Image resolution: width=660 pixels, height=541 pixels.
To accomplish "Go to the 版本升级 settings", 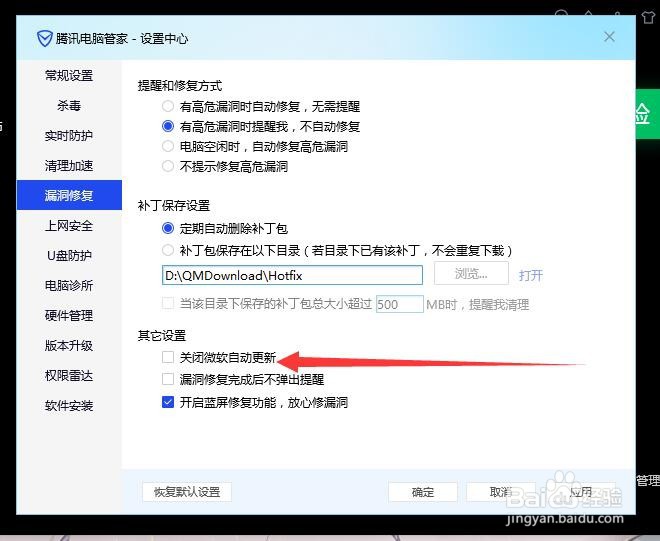I will [69, 346].
